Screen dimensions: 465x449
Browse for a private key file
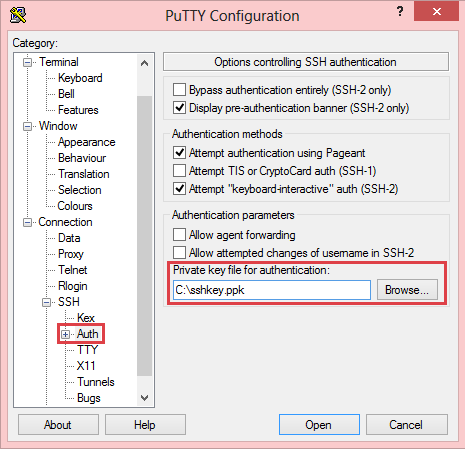[x=407, y=290]
